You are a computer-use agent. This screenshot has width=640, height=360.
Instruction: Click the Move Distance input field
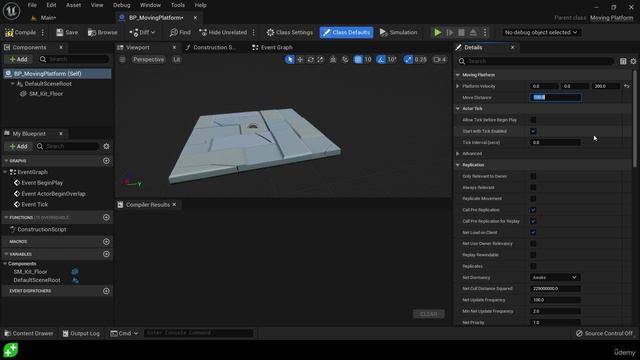[555, 97]
